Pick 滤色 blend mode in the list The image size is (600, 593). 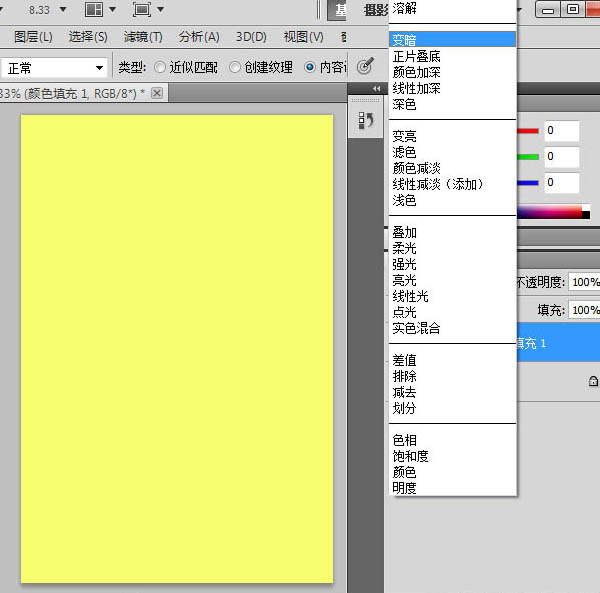point(405,152)
